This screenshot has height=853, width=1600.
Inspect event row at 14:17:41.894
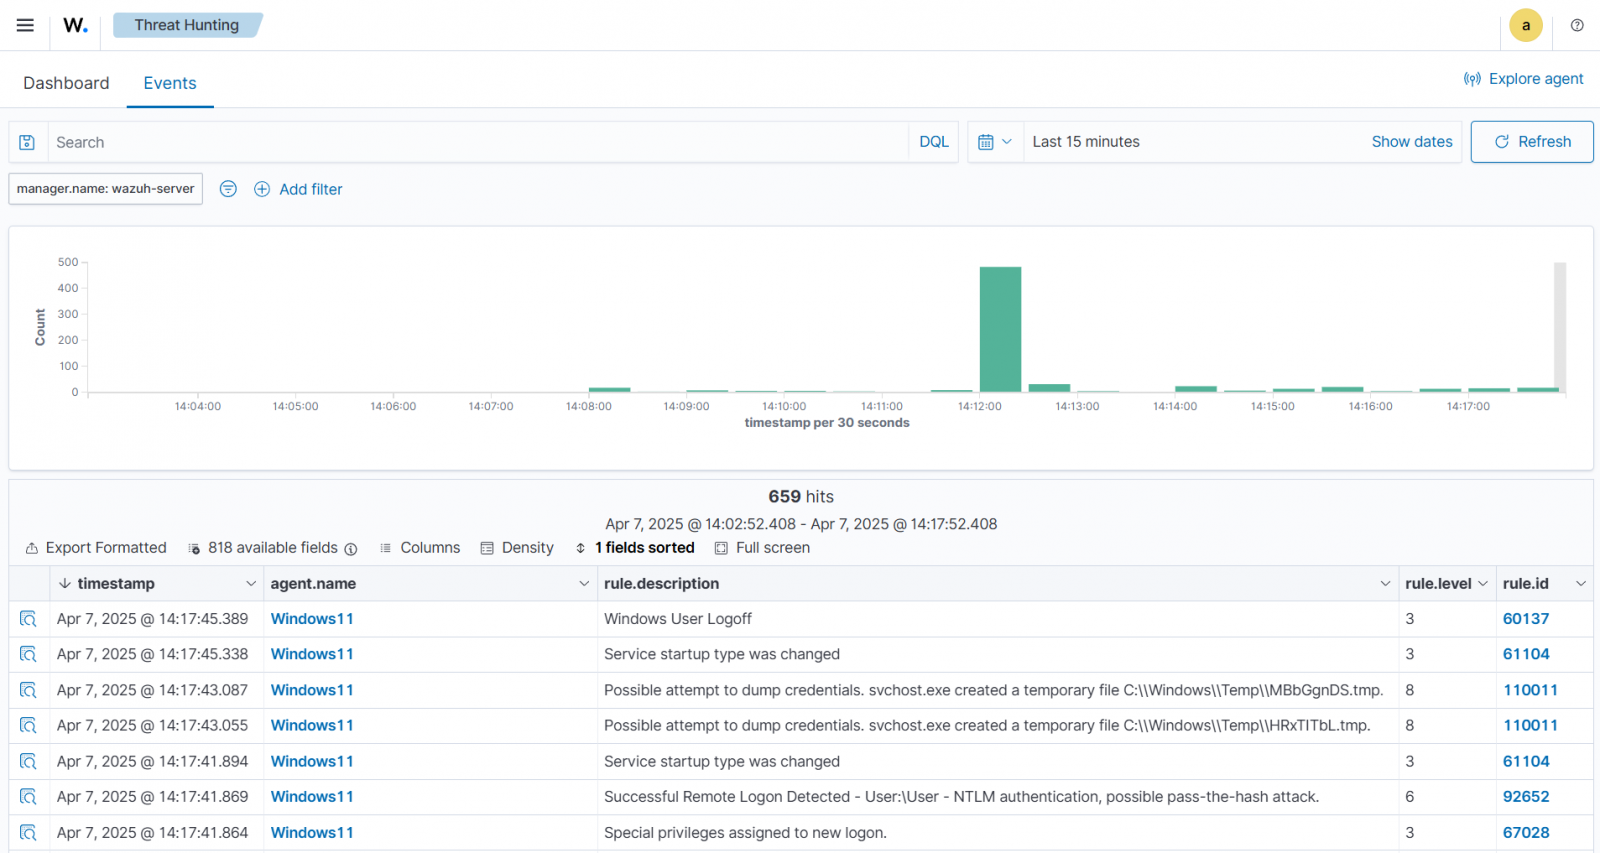pyautogui.click(x=27, y=761)
